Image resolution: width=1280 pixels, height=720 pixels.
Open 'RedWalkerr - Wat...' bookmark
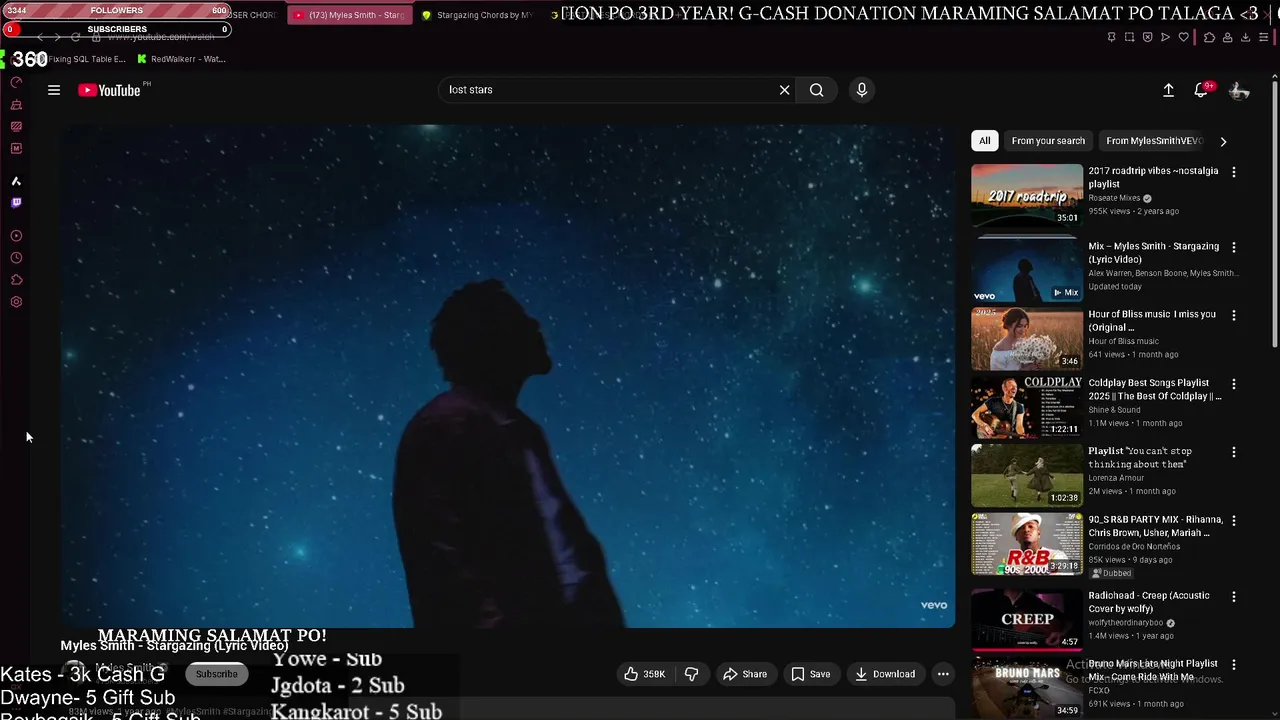(x=181, y=59)
